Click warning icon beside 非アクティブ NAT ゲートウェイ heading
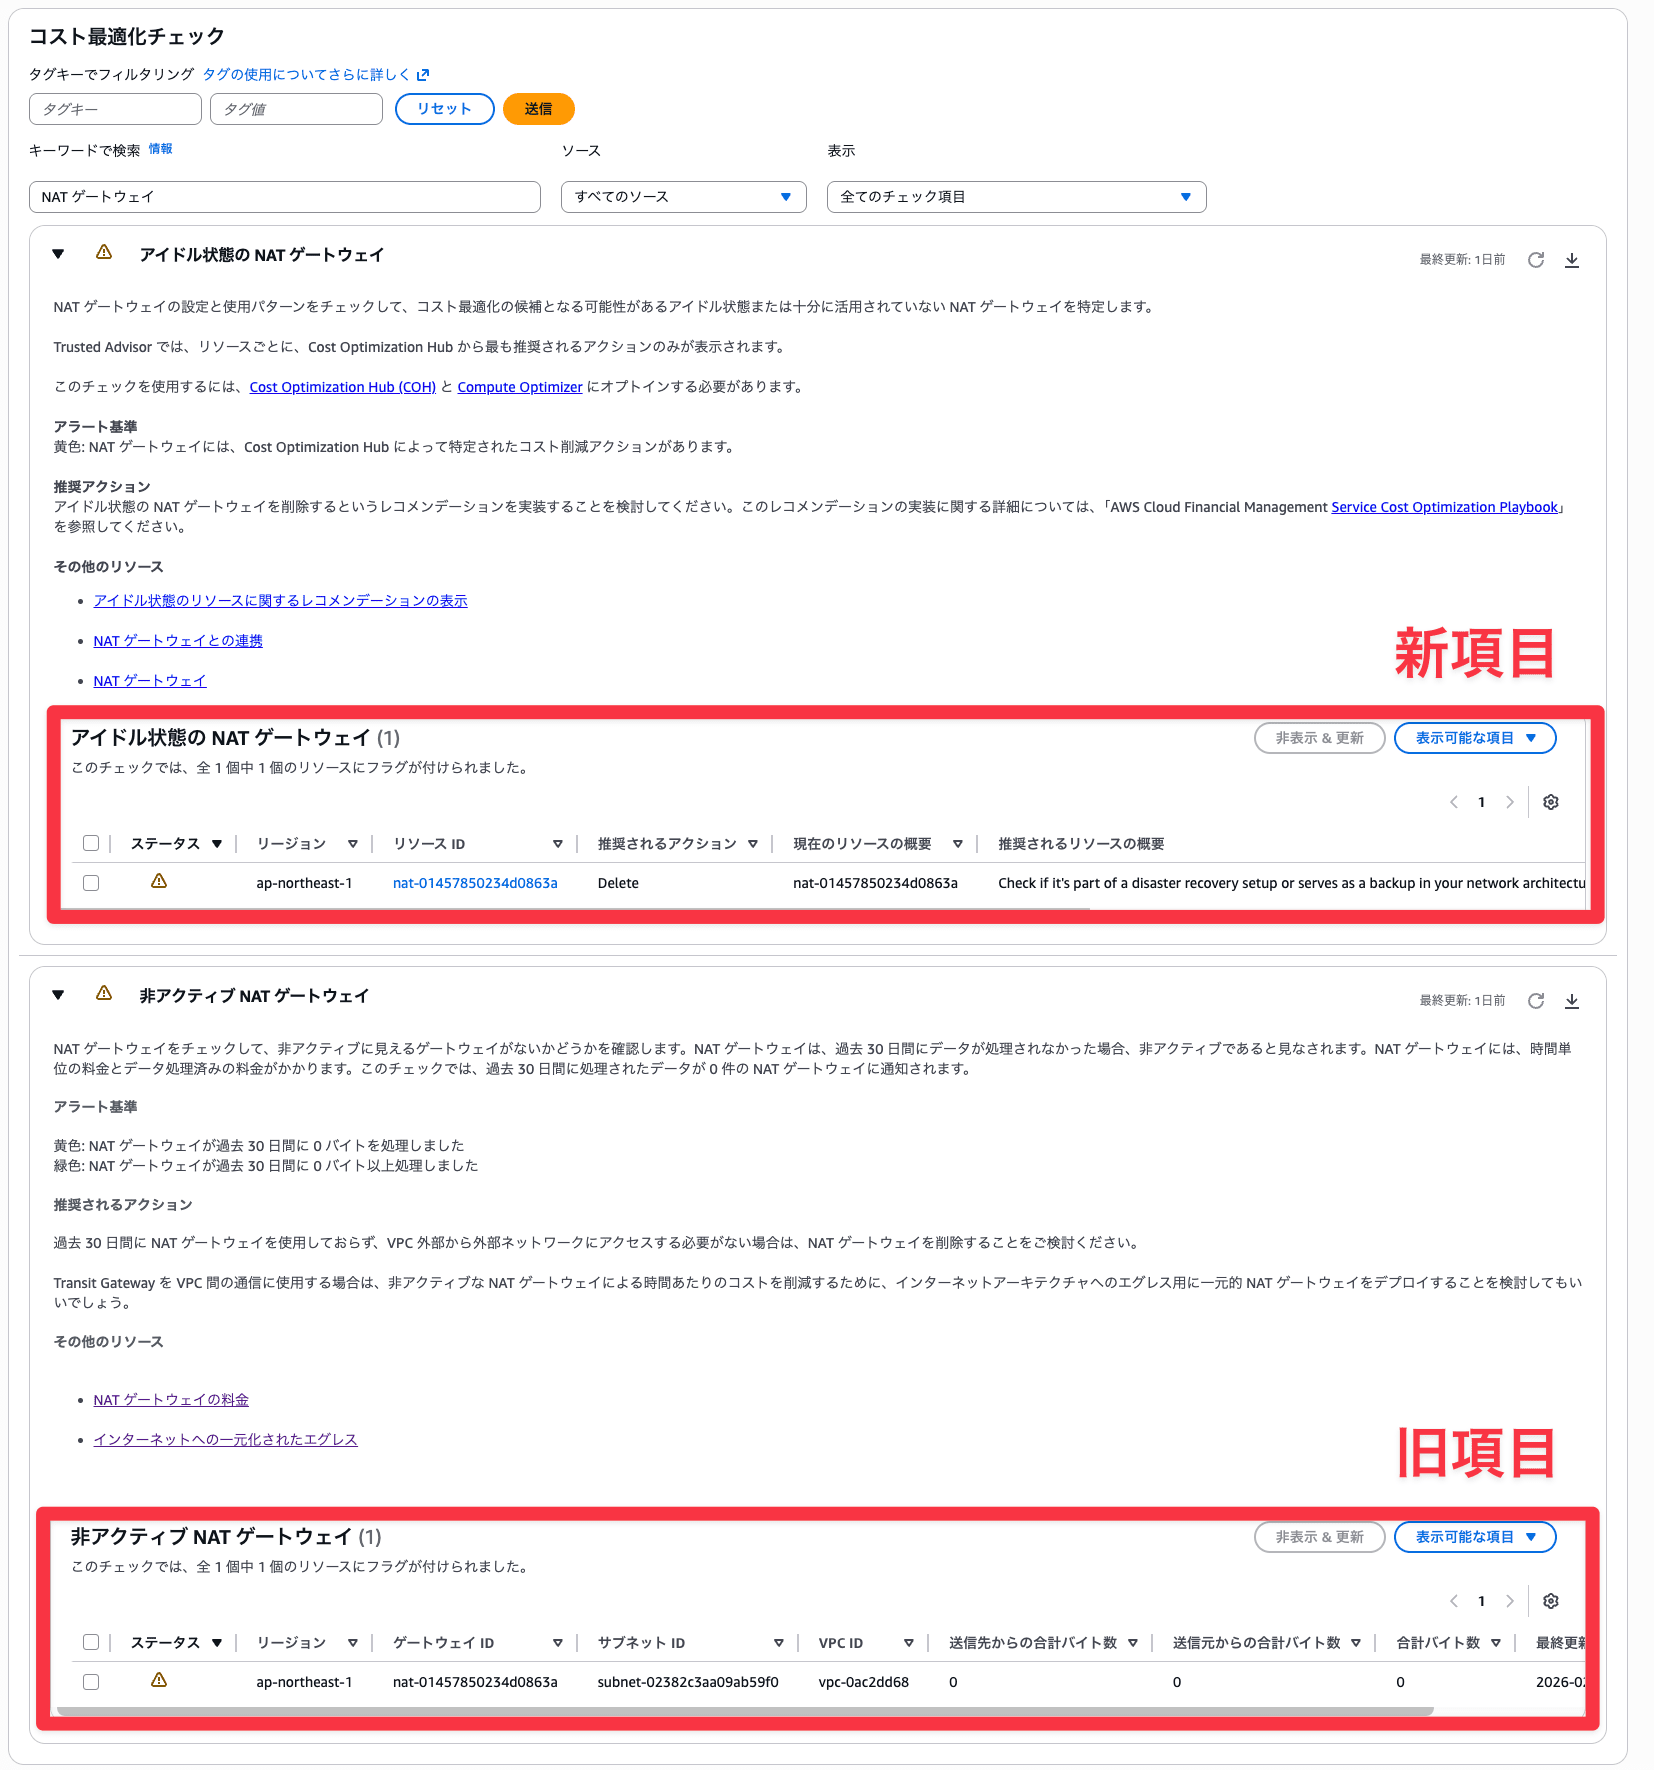Screen dimensions: 1654x1770 (104, 993)
